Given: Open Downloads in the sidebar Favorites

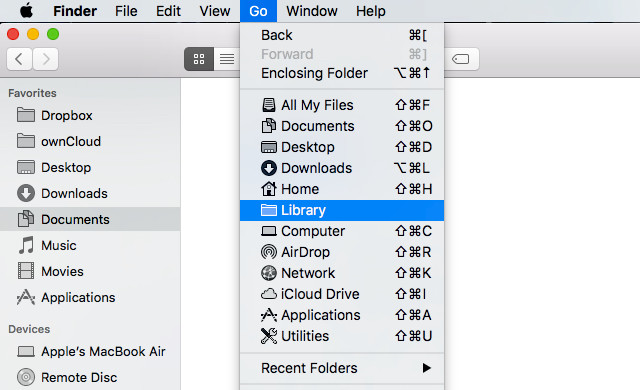Looking at the screenshot, I should pos(90,193).
